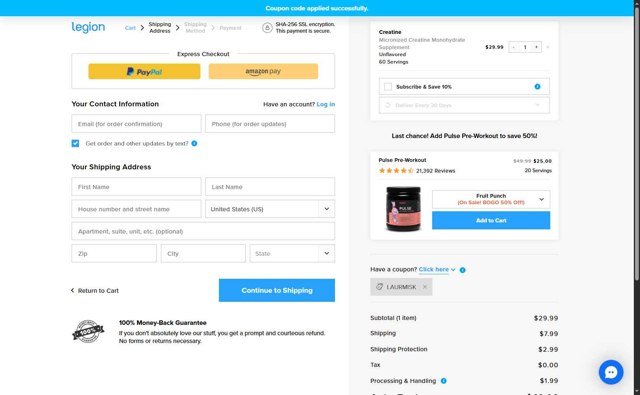This screenshot has width=640, height=395.
Task: Click the House number and street field
Action: point(136,209)
